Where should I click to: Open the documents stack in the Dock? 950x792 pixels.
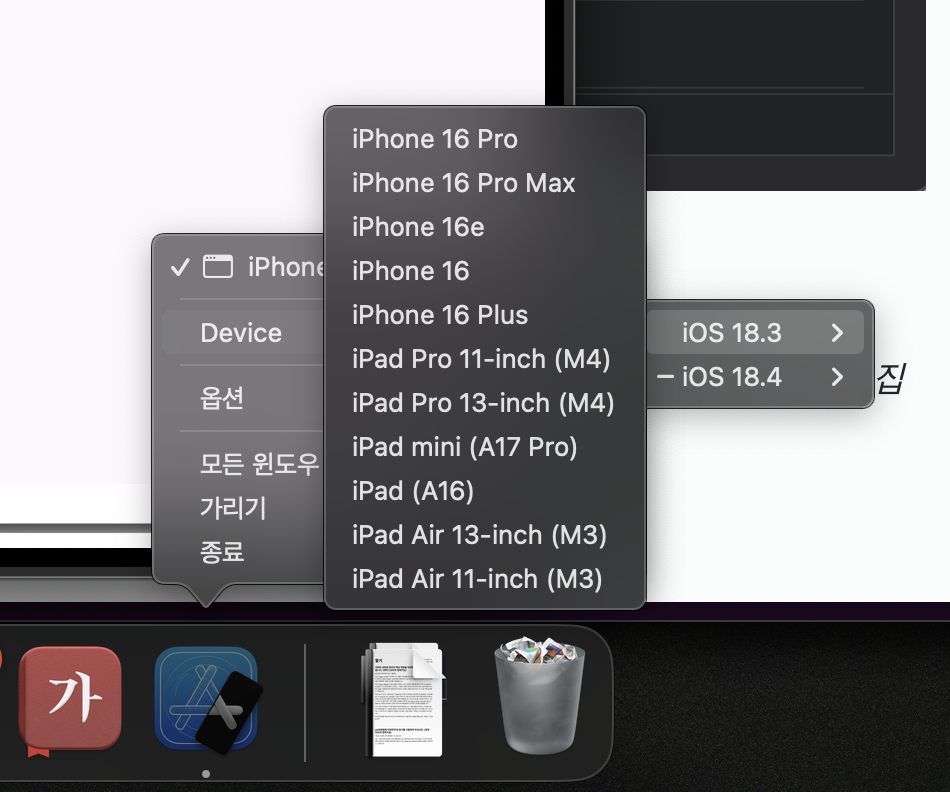[404, 700]
